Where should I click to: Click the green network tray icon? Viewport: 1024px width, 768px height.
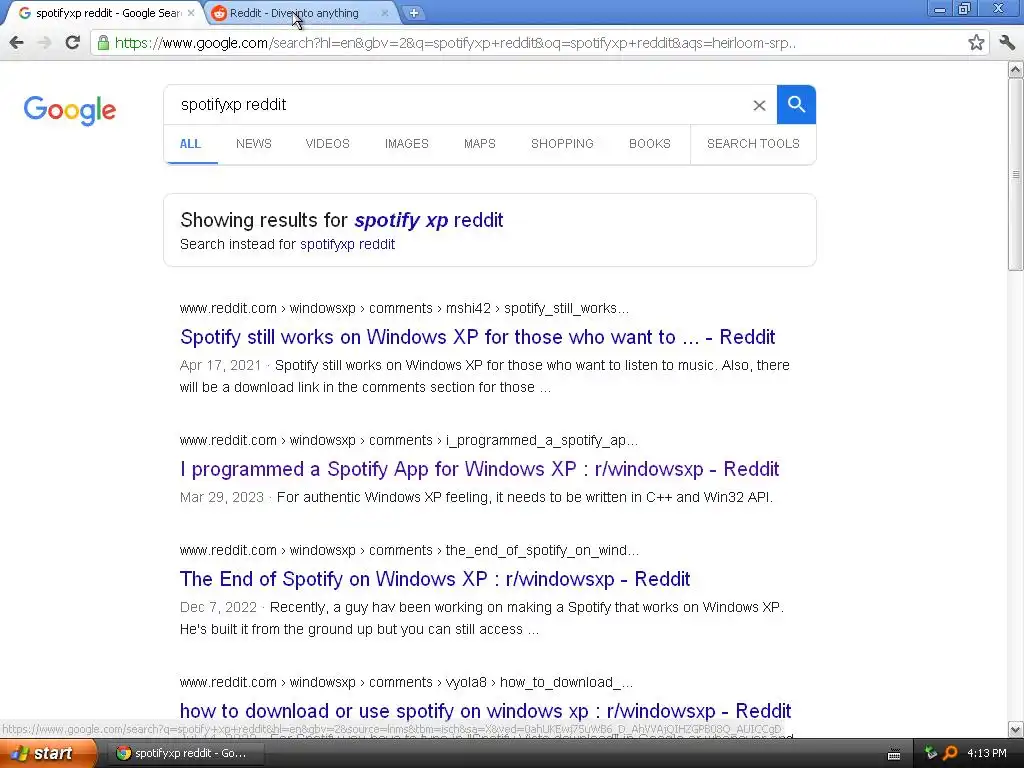pyautogui.click(x=931, y=754)
